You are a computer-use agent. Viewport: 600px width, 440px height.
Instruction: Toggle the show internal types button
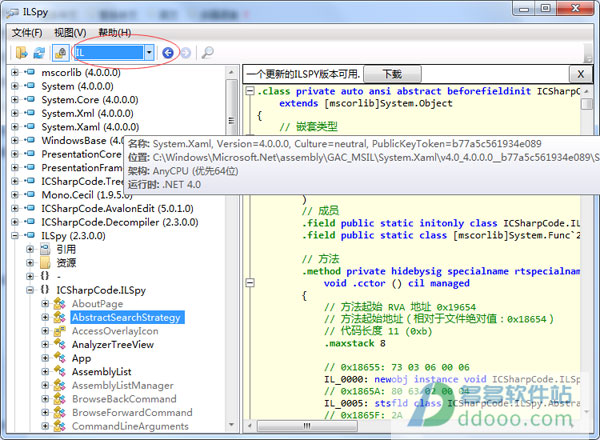click(60, 52)
